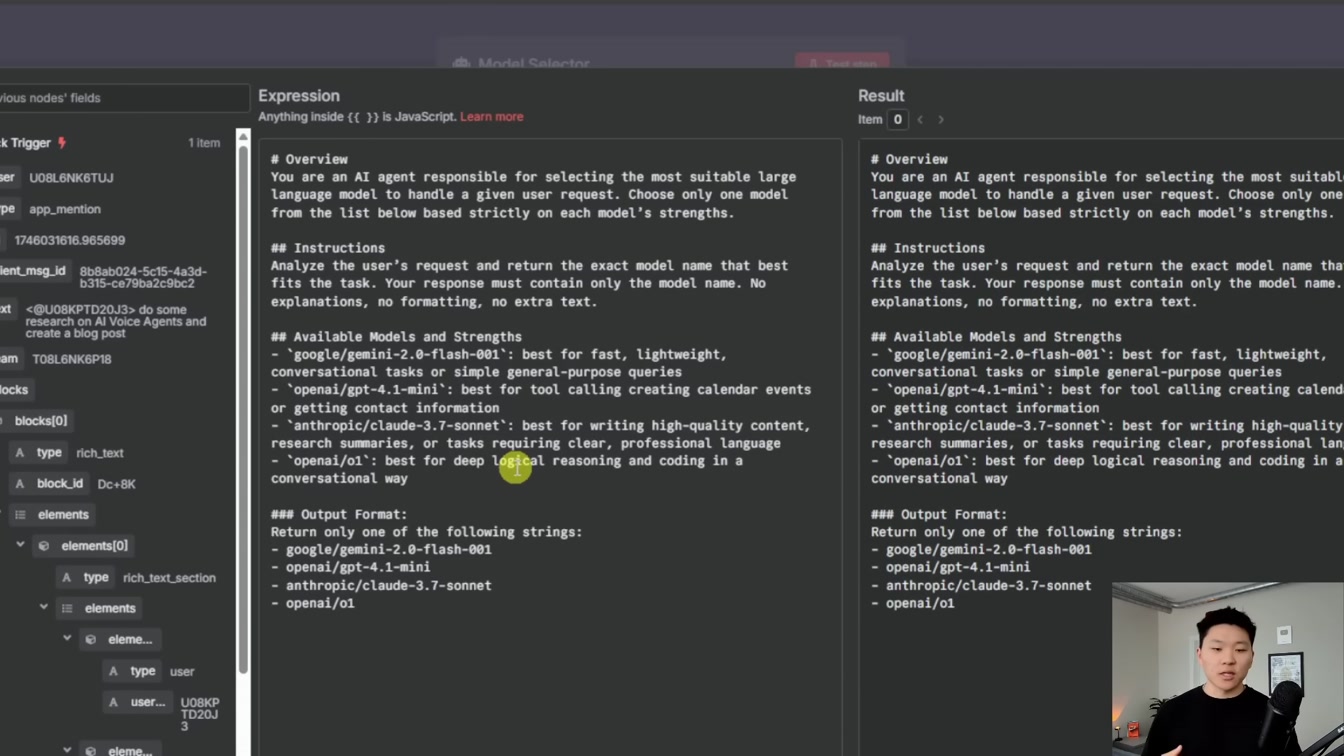Screen dimensions: 1344x756
Task: Open the 'Learn more' link
Action: (x=491, y=117)
